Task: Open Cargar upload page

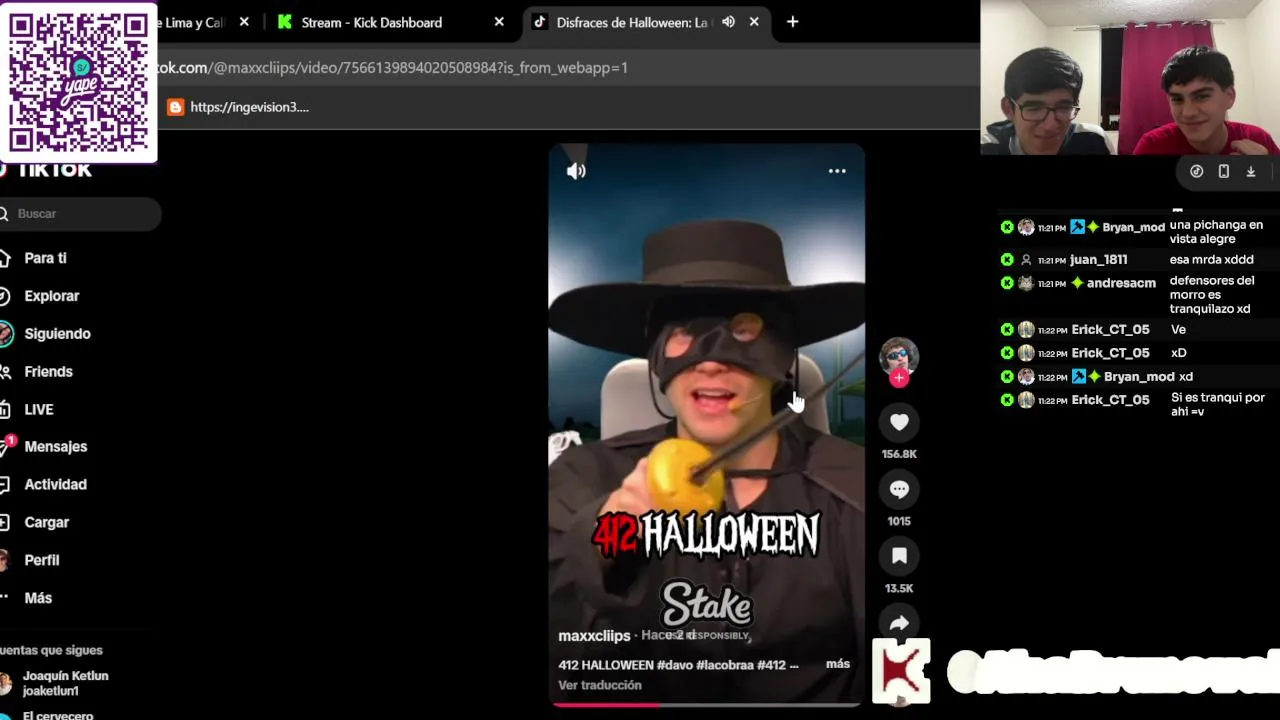Action: click(46, 523)
